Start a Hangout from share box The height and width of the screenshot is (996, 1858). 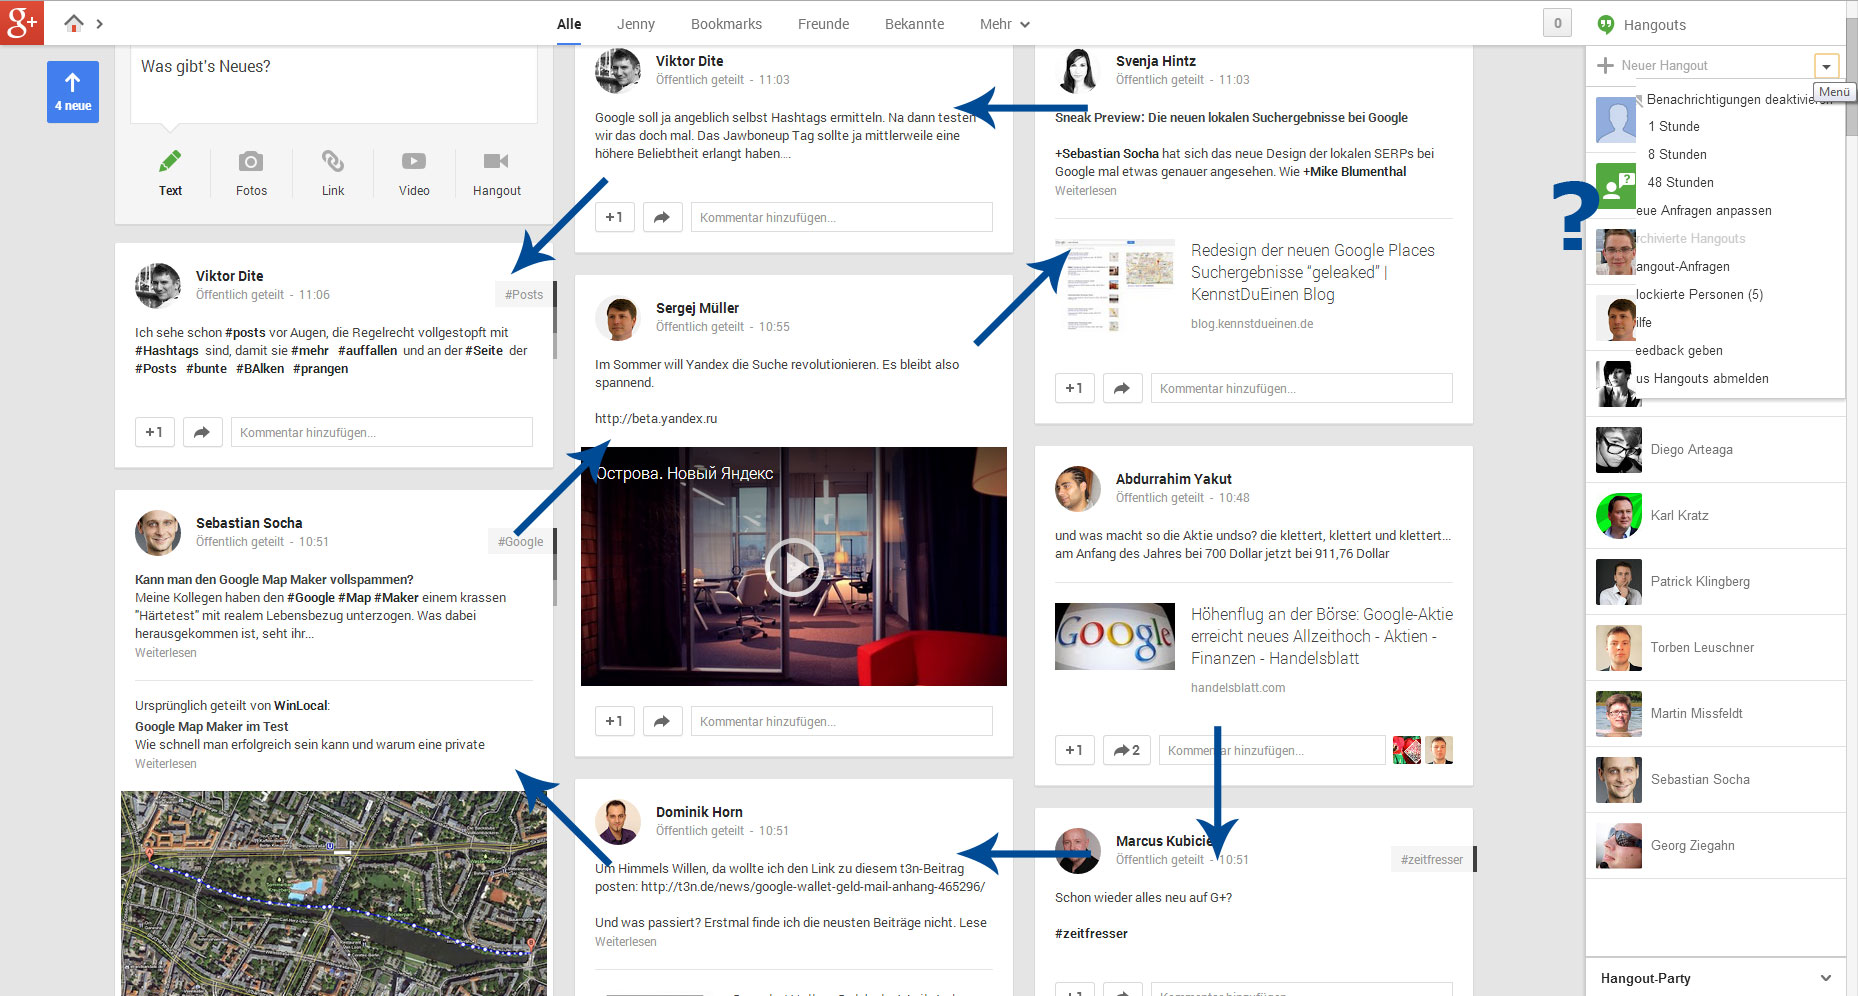(496, 161)
